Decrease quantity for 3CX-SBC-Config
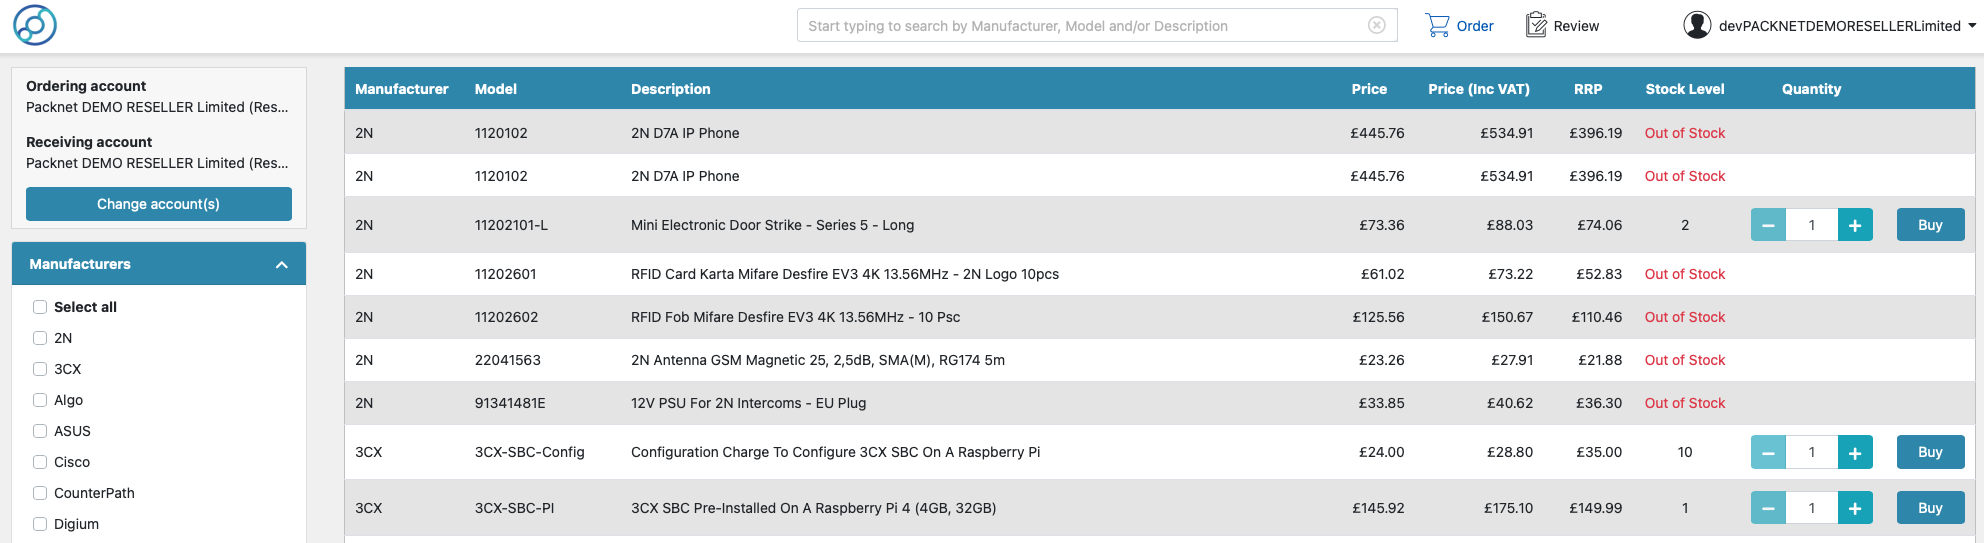 [x=1768, y=452]
